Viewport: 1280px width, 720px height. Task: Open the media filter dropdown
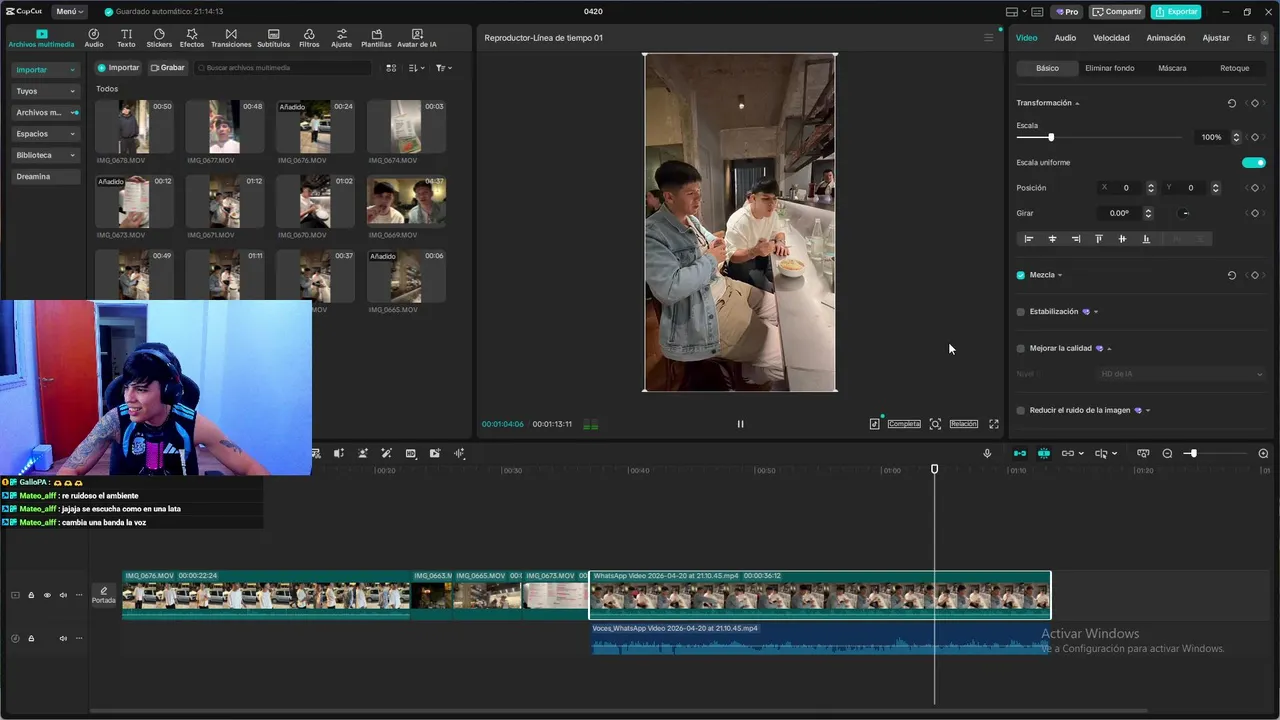coord(444,68)
